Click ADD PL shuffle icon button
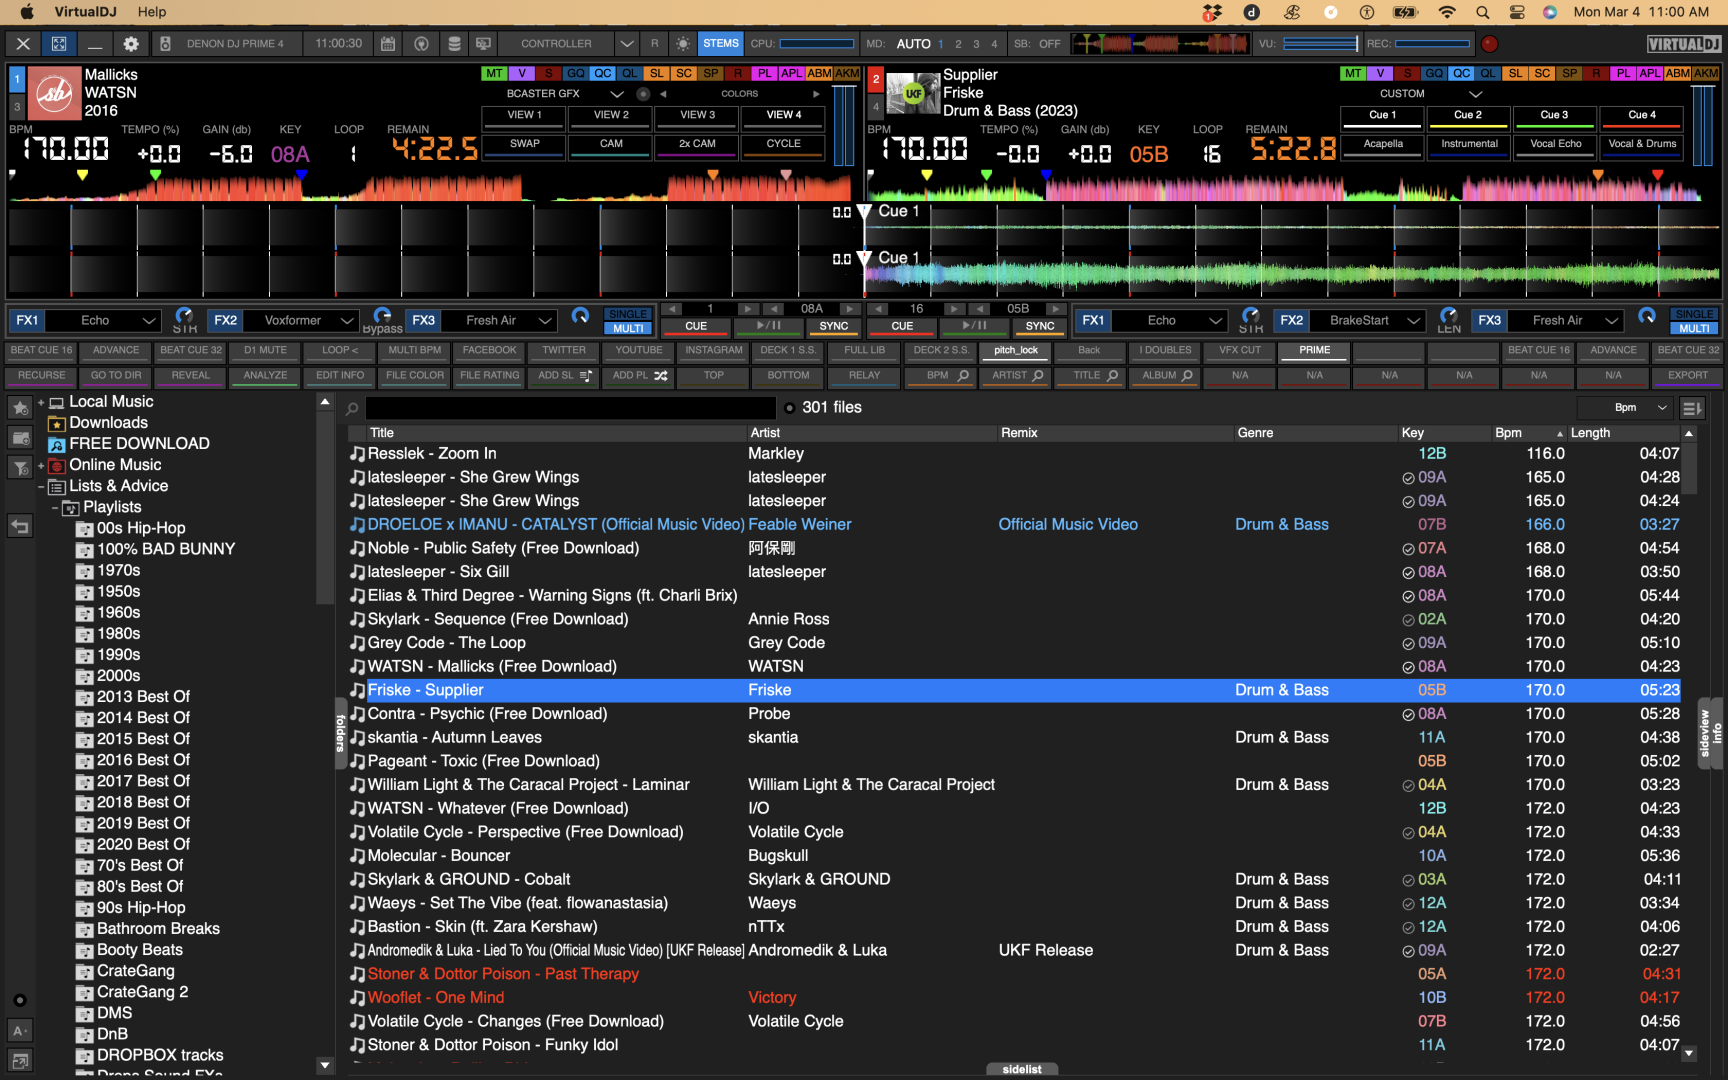 click(640, 376)
